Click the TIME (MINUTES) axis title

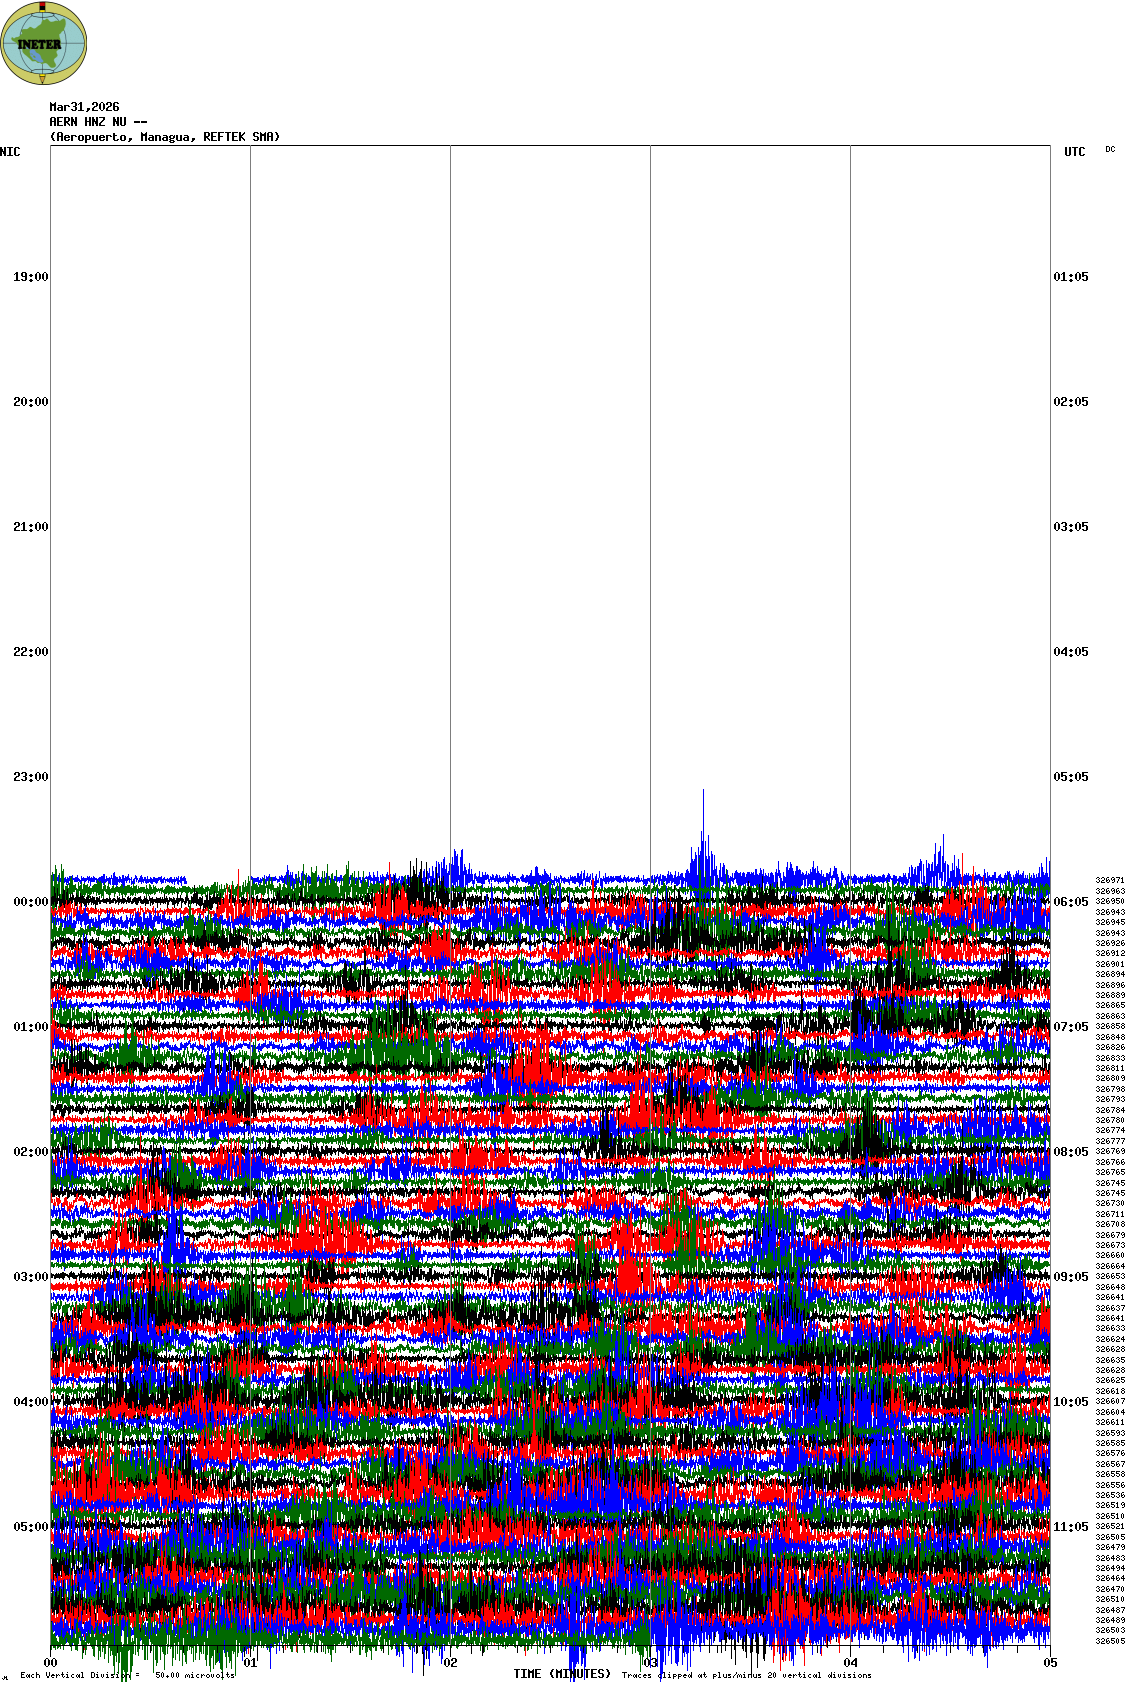pyautogui.click(x=562, y=1674)
